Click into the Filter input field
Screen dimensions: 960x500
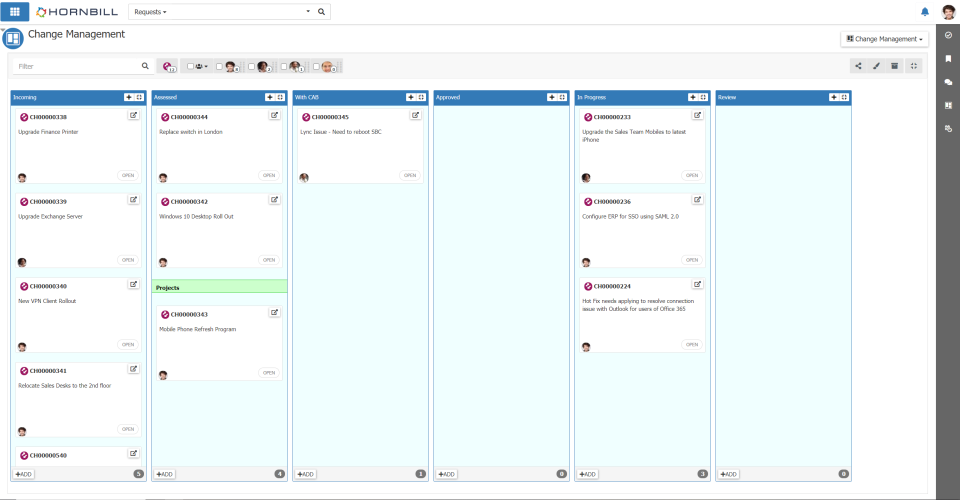pyautogui.click(x=77, y=66)
